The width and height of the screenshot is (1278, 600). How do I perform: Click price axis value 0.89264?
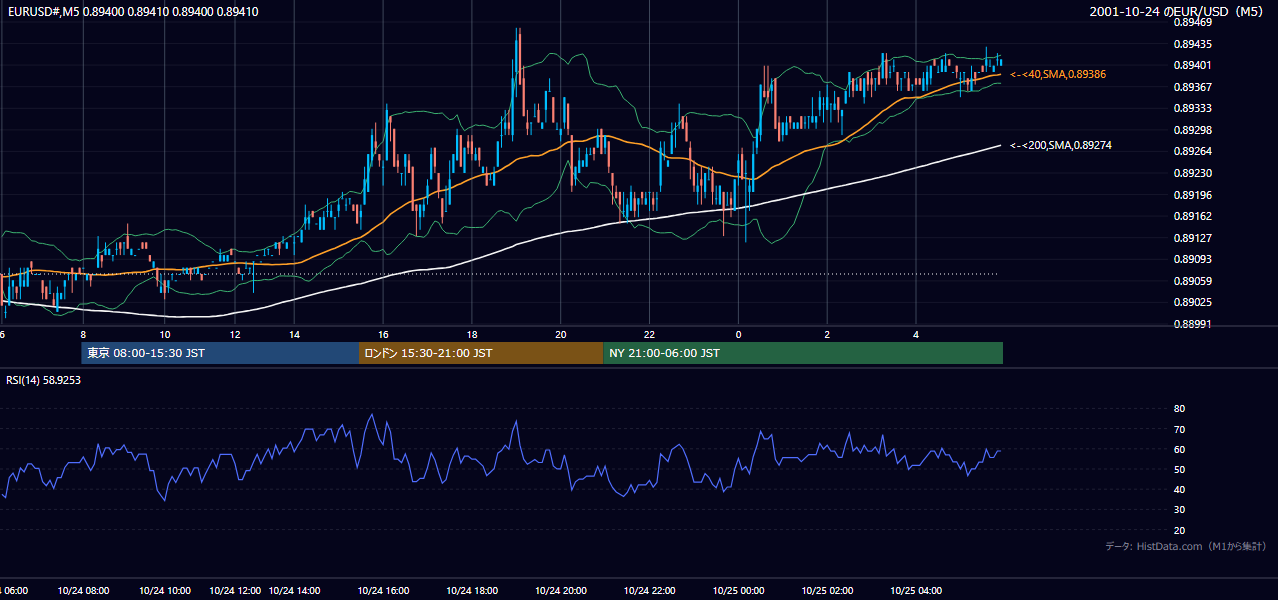[1195, 151]
